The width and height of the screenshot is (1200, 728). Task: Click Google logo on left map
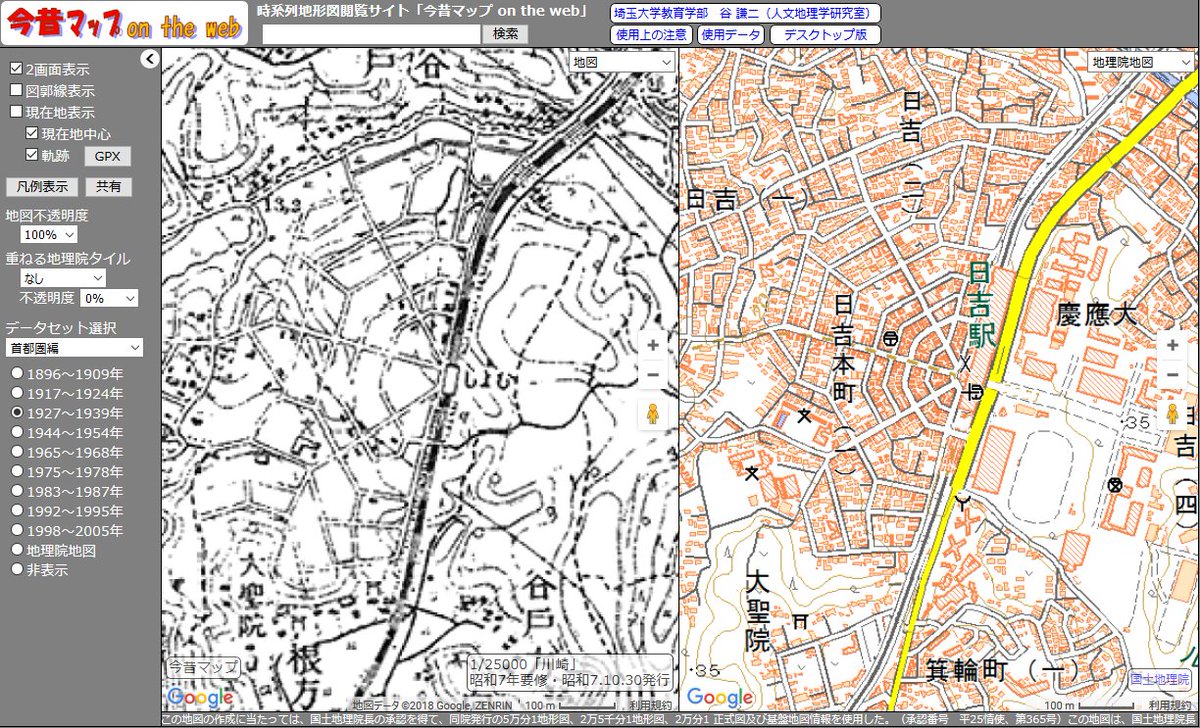(x=200, y=697)
